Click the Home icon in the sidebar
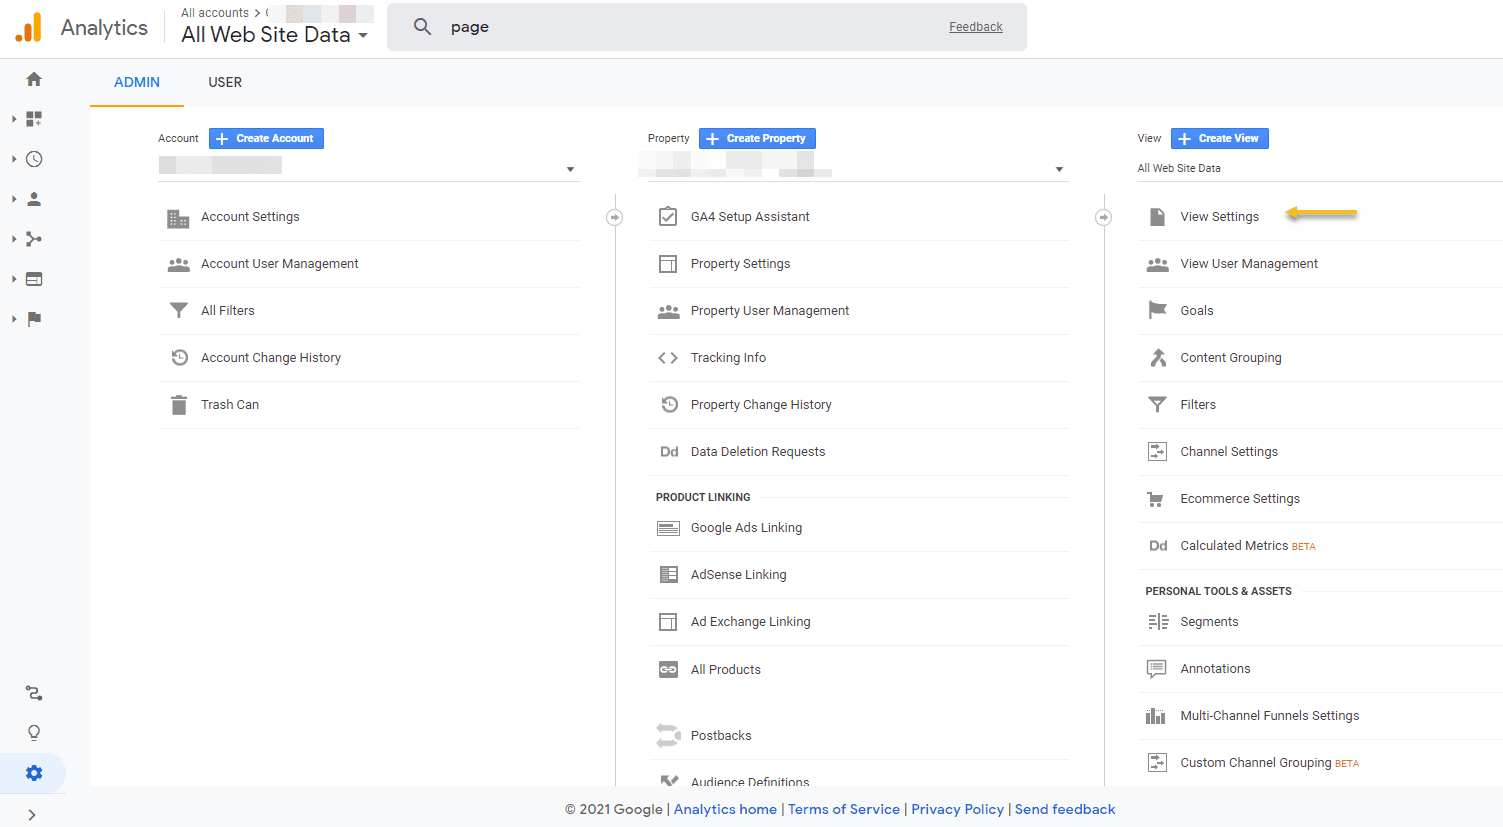Viewport: 1503px width, 827px height. [x=33, y=78]
